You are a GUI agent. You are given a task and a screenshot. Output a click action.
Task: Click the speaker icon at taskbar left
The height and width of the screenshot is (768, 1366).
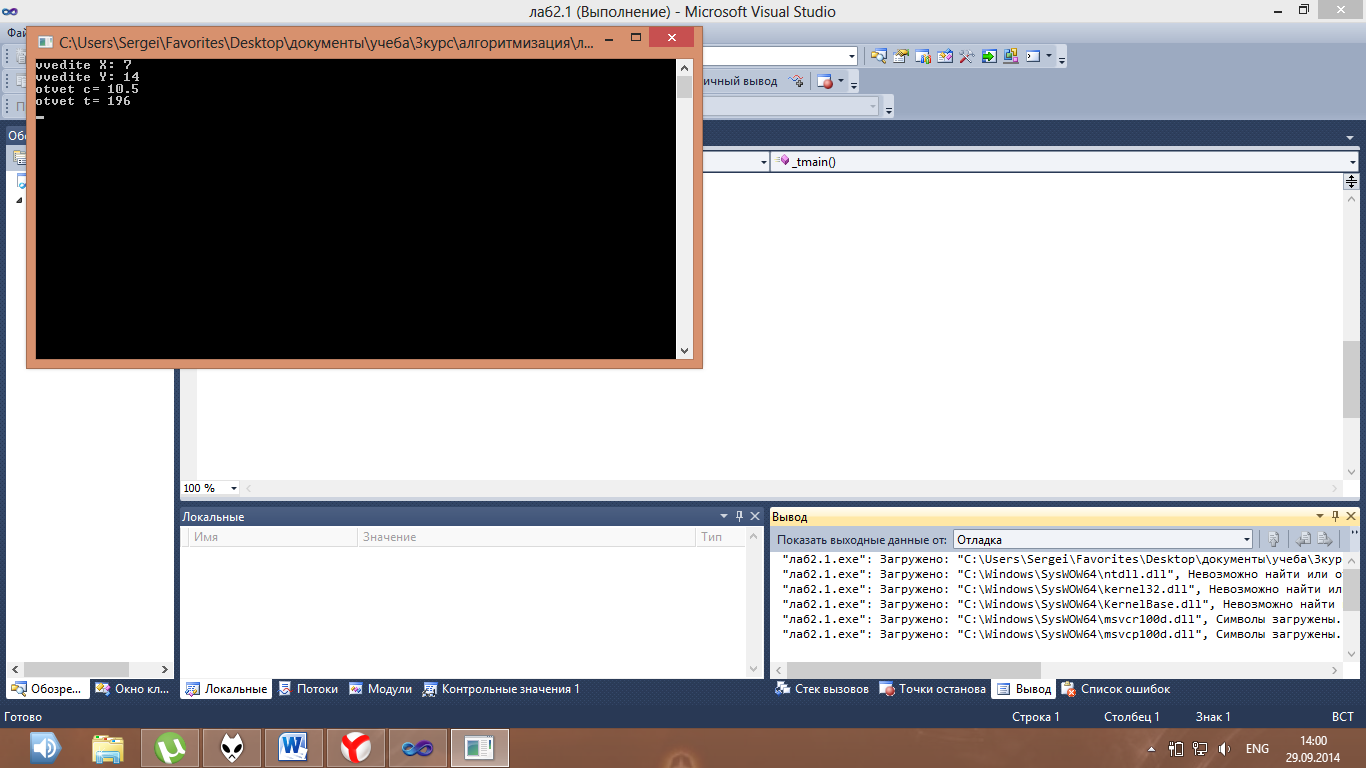click(x=45, y=747)
